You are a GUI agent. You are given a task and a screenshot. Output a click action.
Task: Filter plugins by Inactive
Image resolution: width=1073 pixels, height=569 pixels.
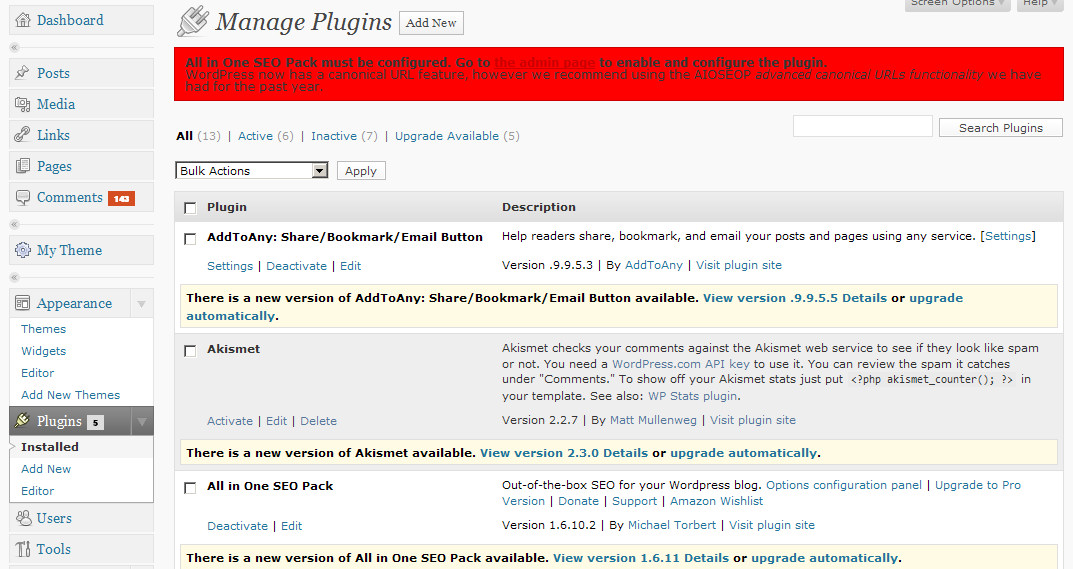[333, 136]
